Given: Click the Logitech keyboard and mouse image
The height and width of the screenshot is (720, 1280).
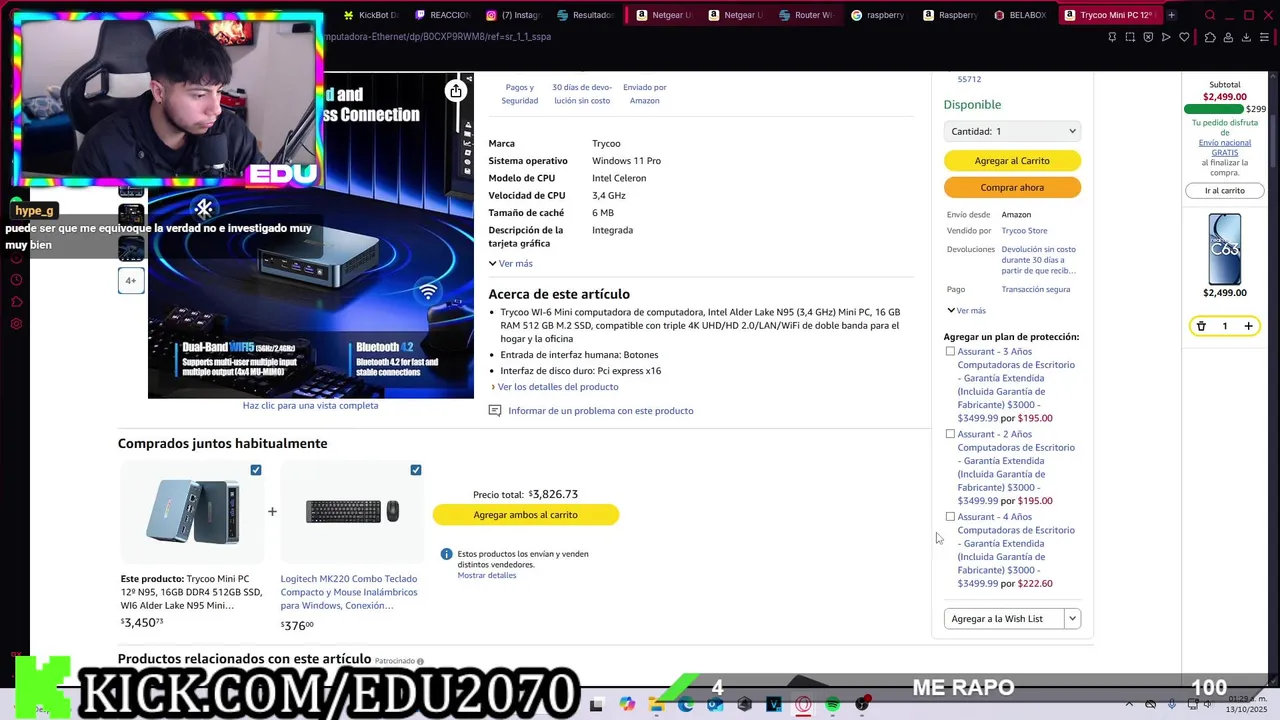Looking at the screenshot, I should pyautogui.click(x=352, y=511).
